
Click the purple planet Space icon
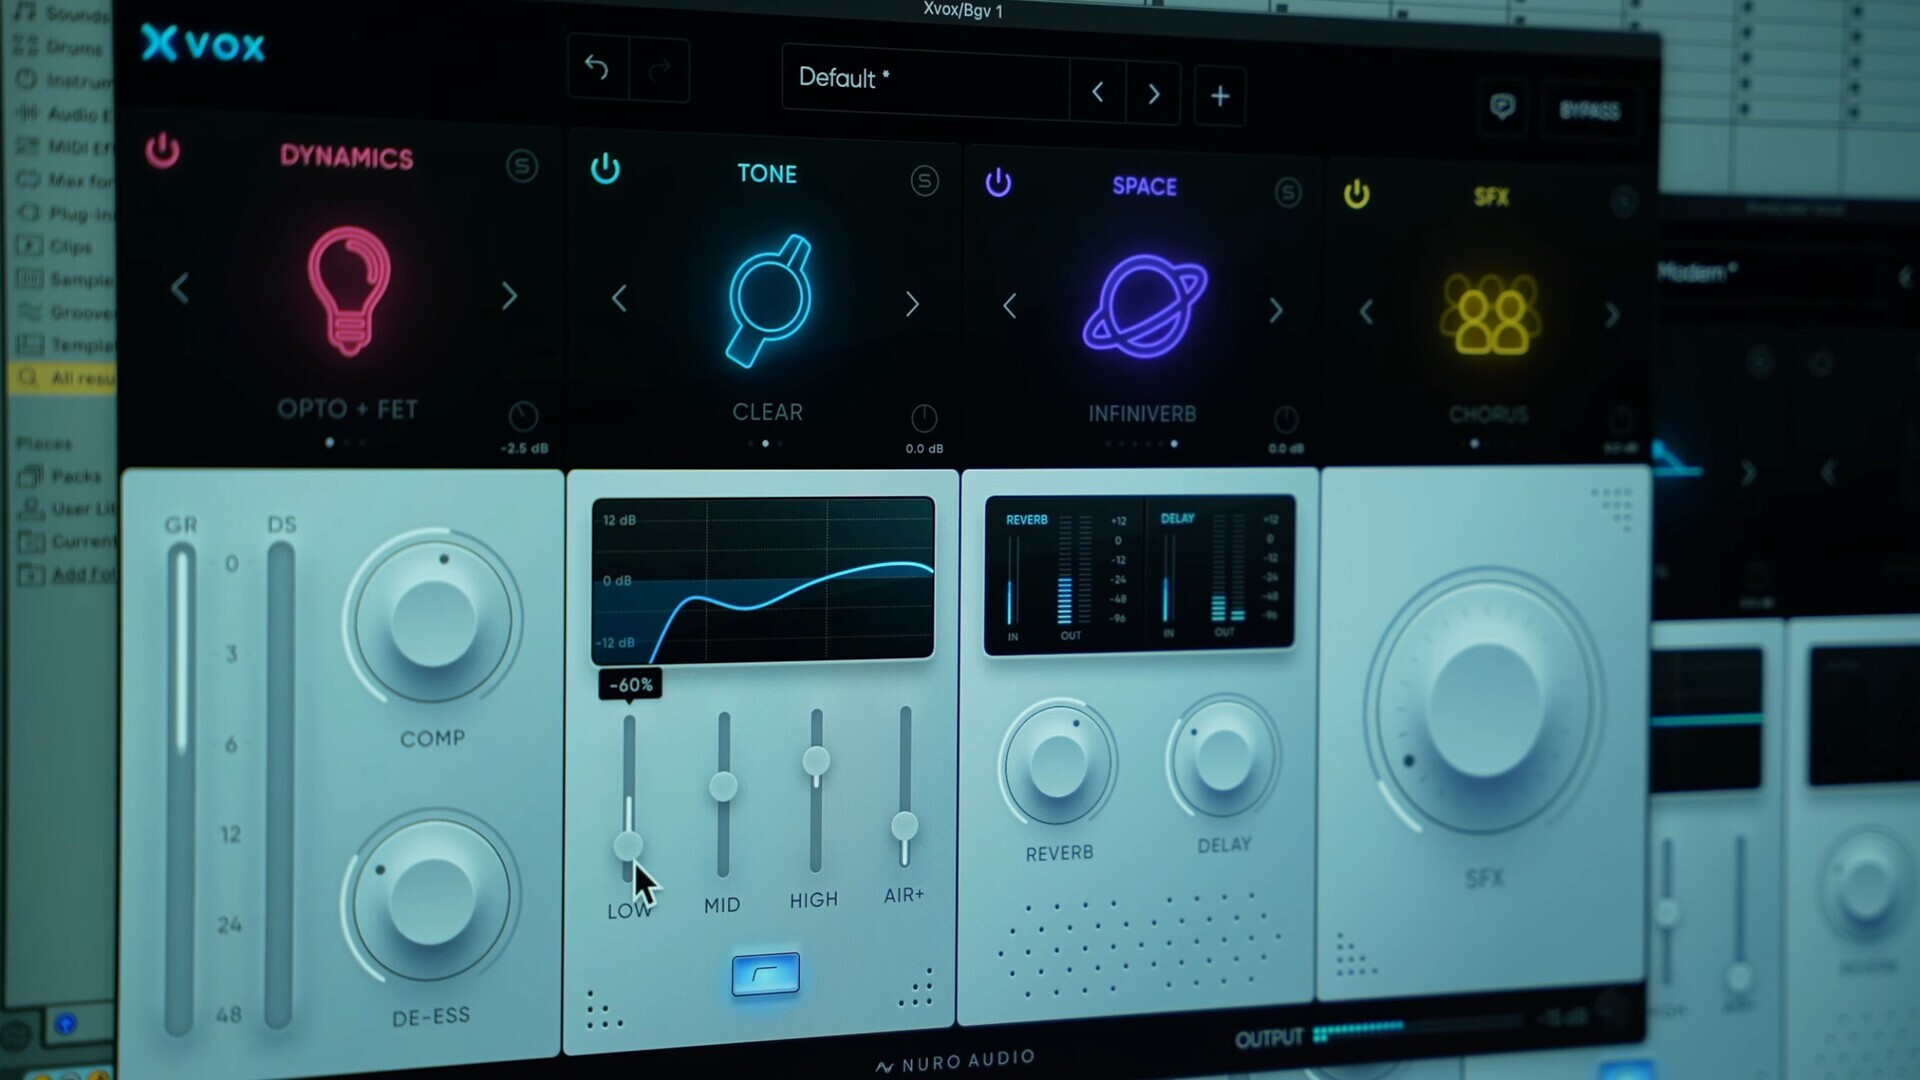[1145, 306]
